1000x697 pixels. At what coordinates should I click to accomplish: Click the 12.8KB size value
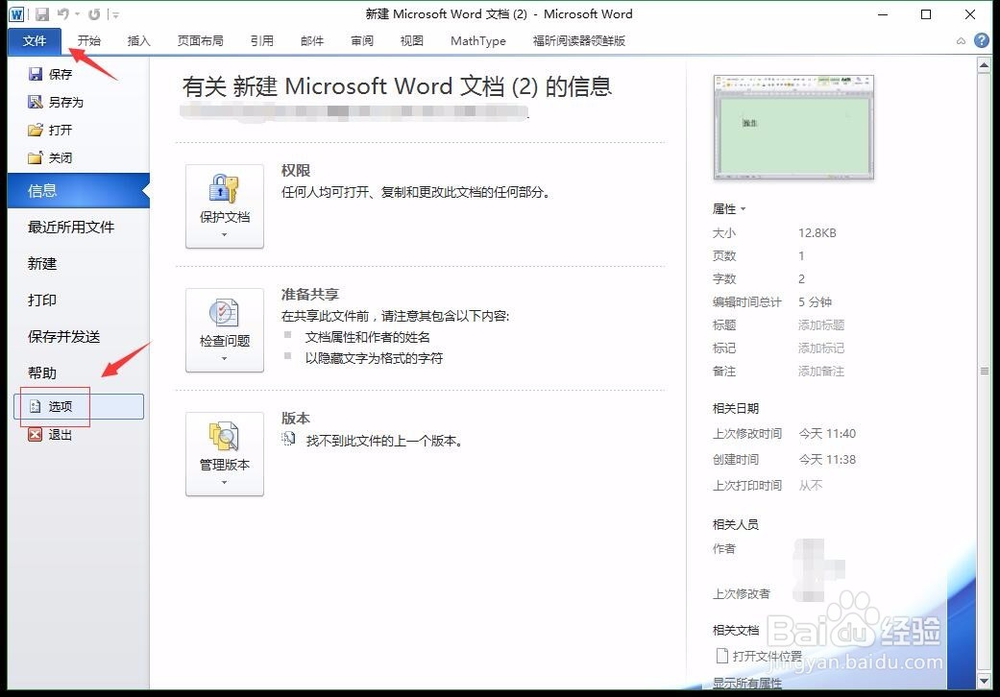click(817, 233)
